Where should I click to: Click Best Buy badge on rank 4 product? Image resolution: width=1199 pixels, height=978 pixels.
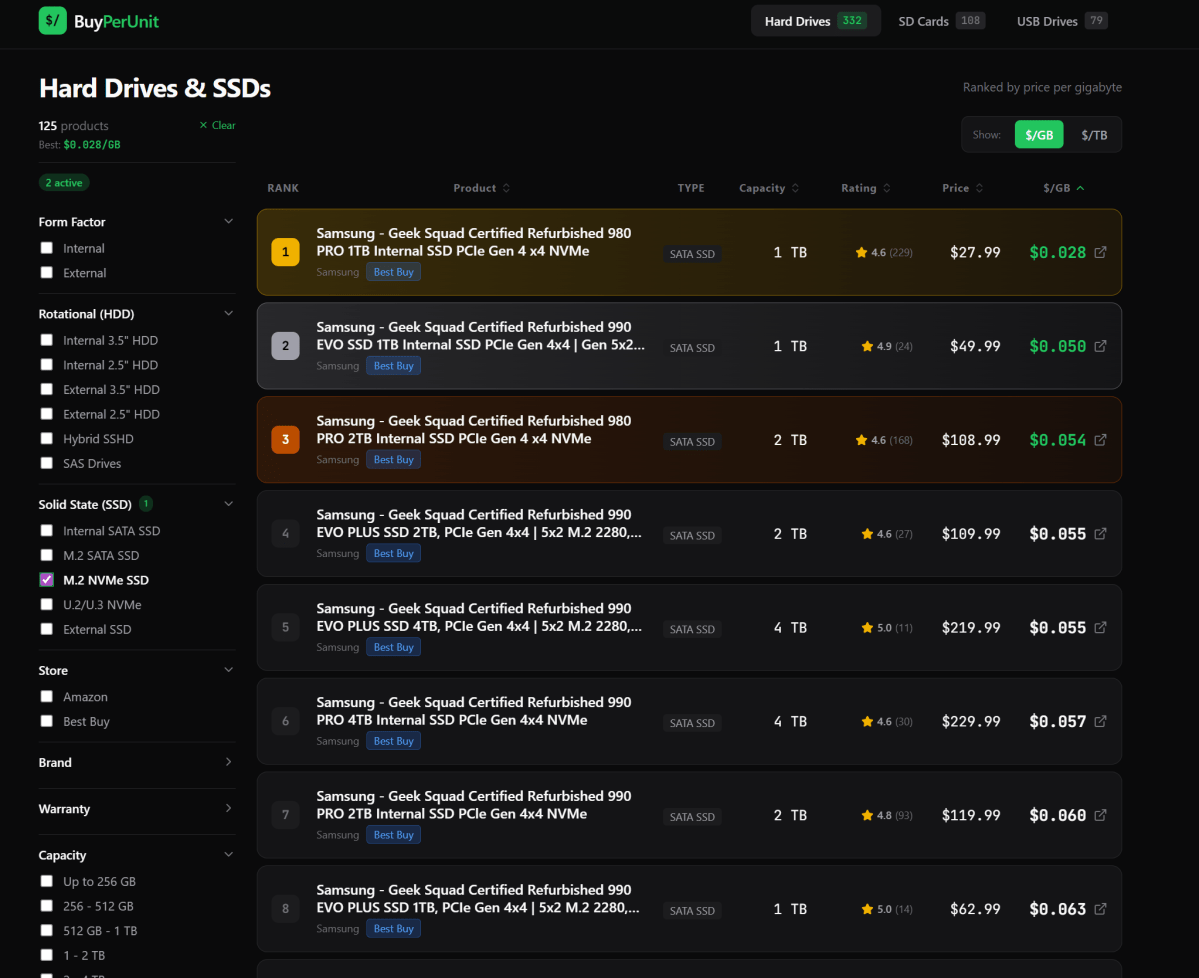[393, 554]
